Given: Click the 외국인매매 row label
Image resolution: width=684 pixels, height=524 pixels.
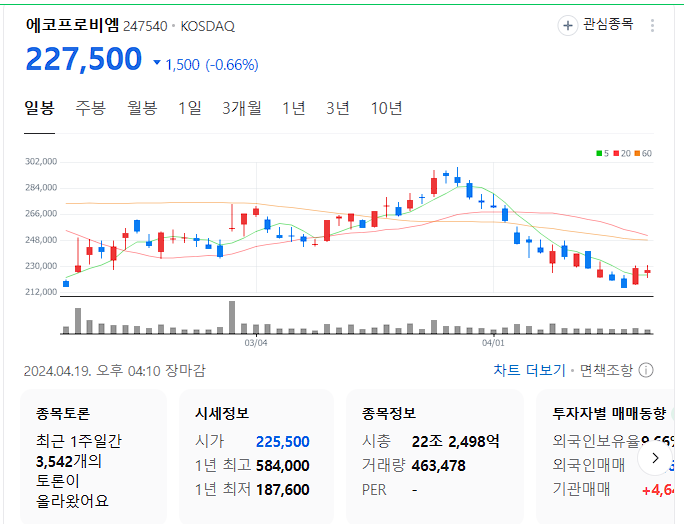Looking at the screenshot, I should (x=589, y=465).
